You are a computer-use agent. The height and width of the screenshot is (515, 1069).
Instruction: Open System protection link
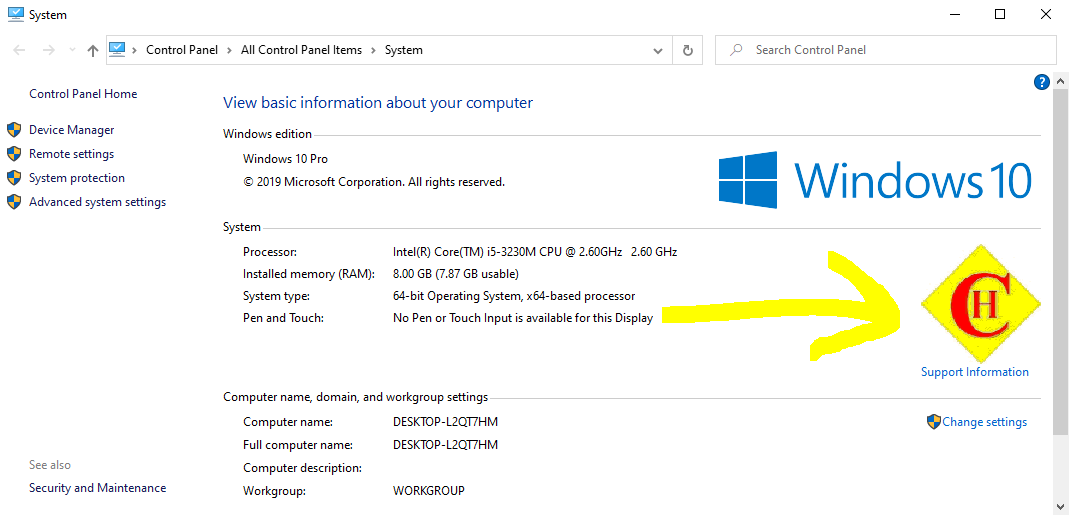point(77,178)
